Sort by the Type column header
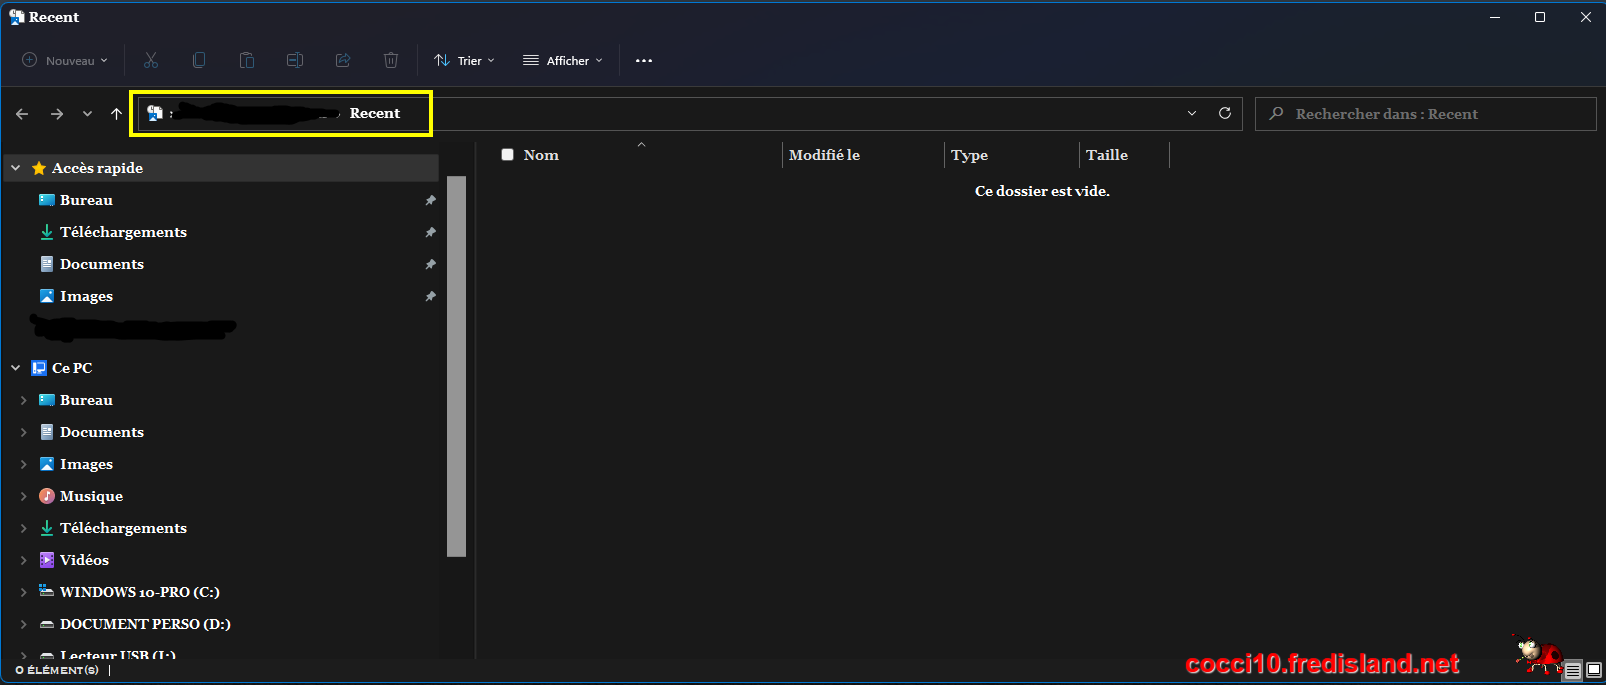 click(x=969, y=155)
